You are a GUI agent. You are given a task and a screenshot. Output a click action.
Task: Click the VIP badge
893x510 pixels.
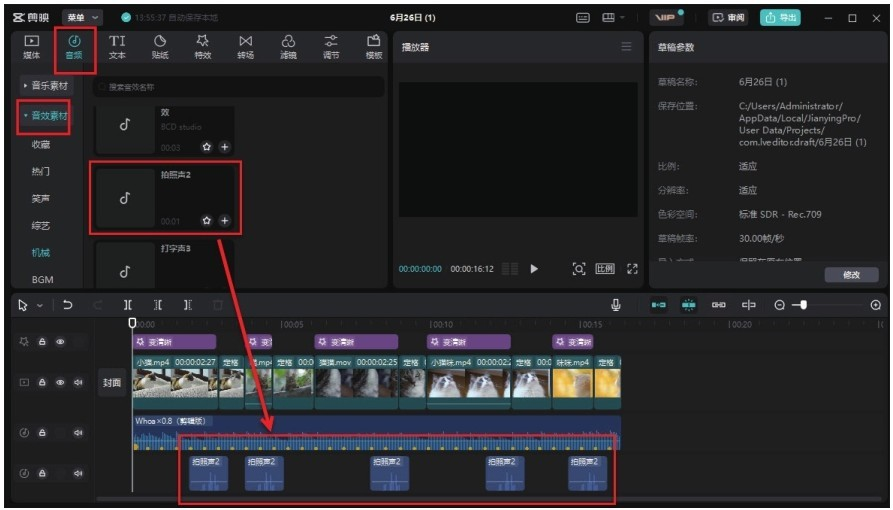pyautogui.click(x=666, y=18)
